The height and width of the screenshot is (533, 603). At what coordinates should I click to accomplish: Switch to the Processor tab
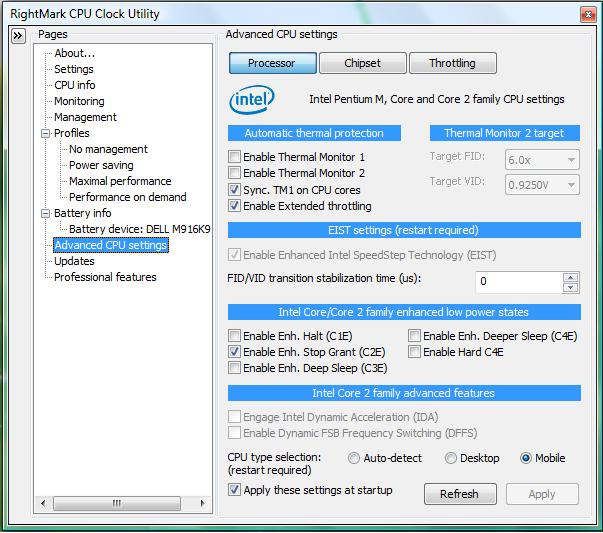pos(273,63)
